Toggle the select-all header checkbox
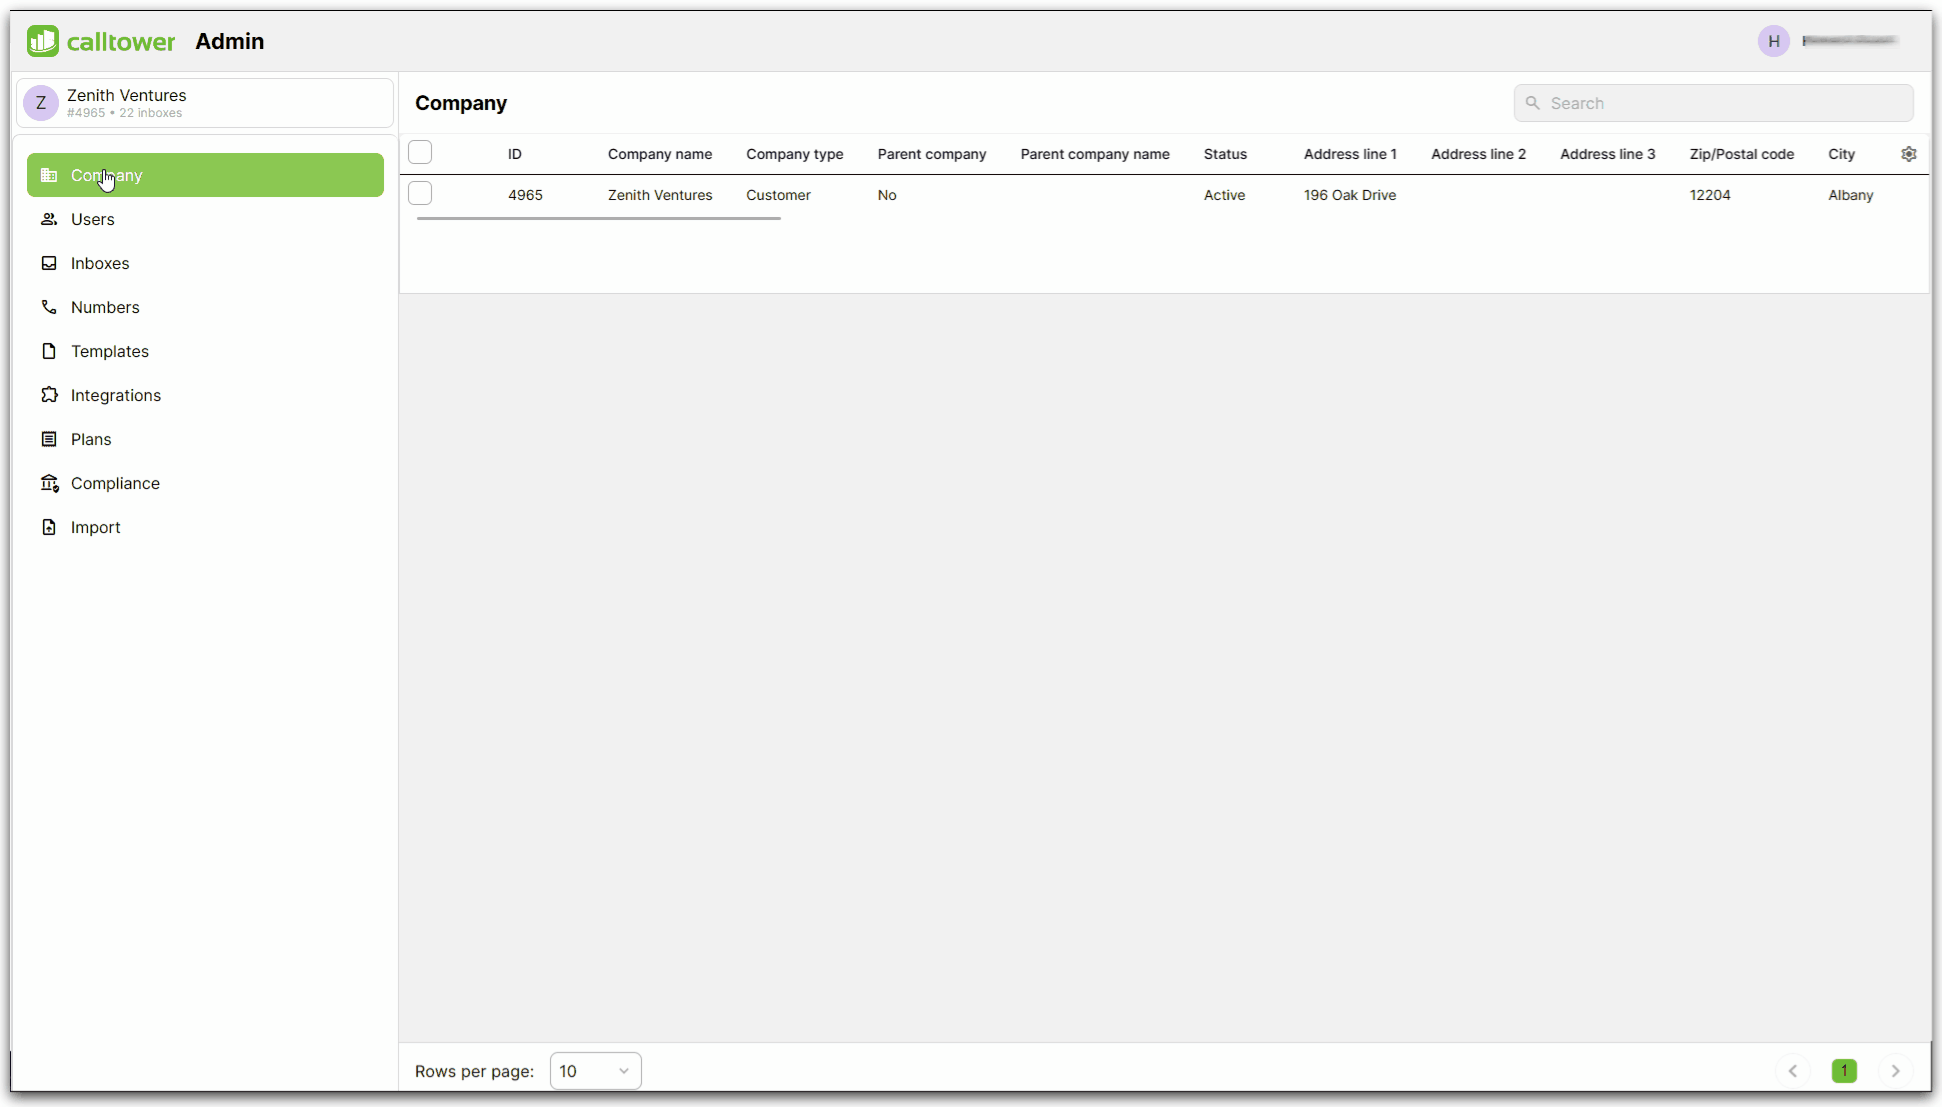Viewport: 1942px width, 1107px height. tap(421, 152)
